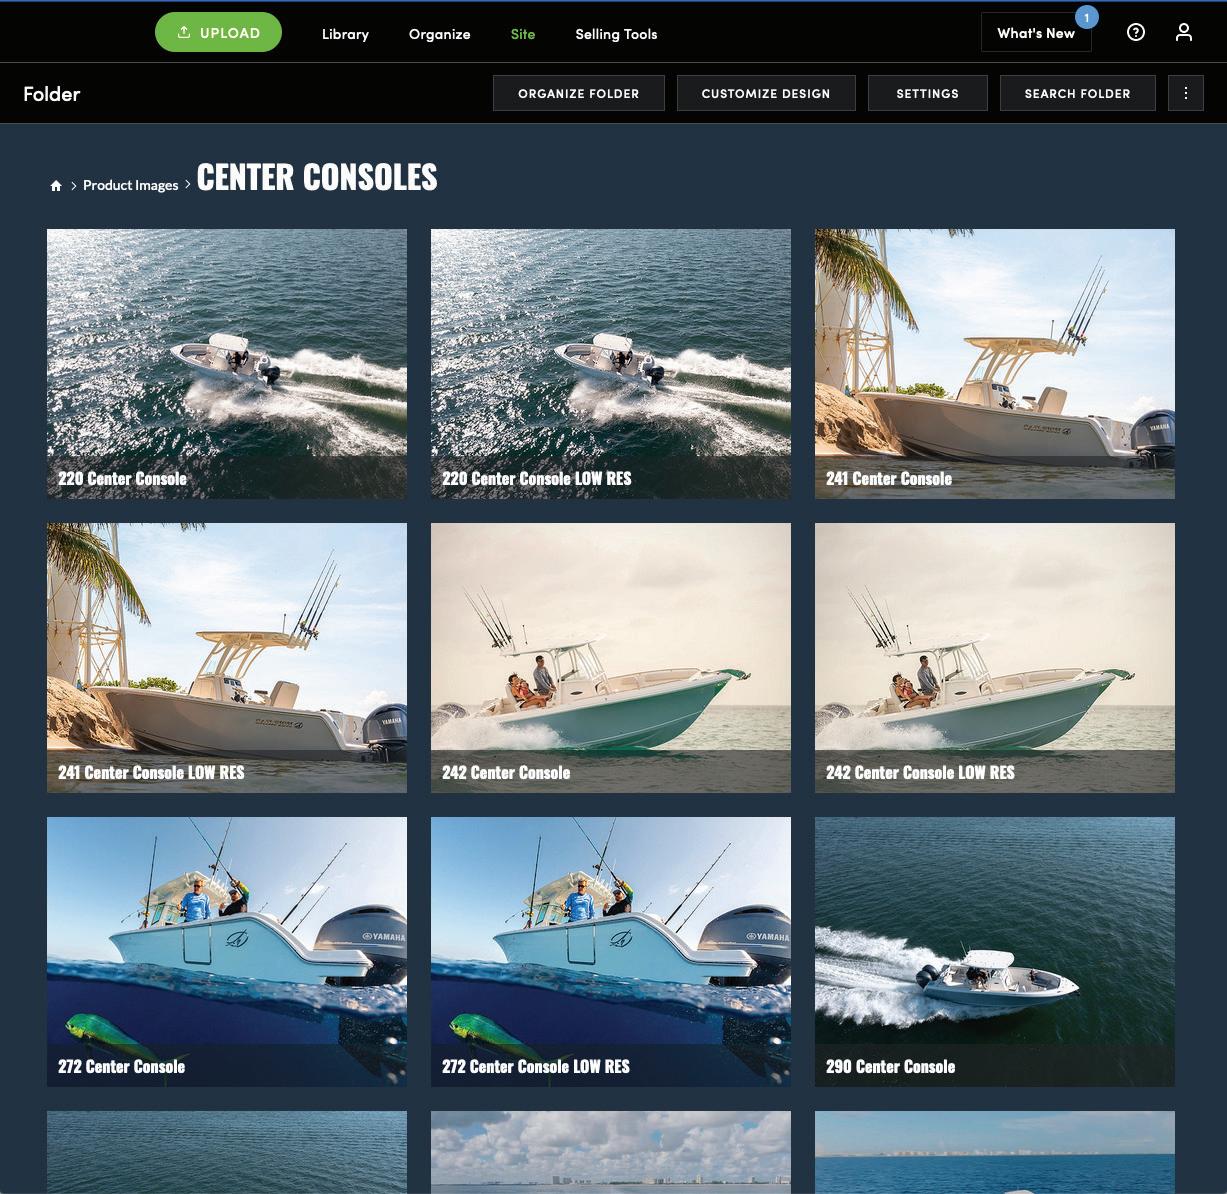Viewport: 1227px width, 1194px height.
Task: Click the green Upload button
Action: [218, 33]
